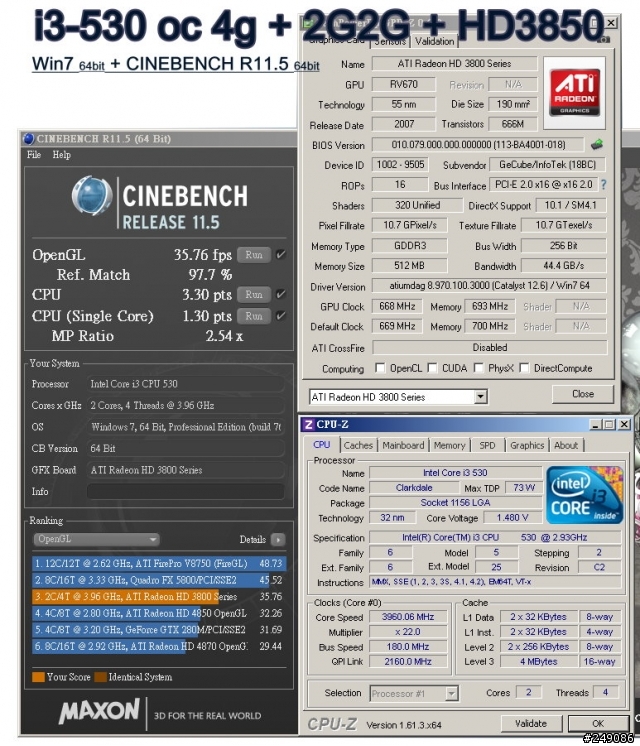Switch to the Validation tab in GPU-Z
The image size is (640, 746).
click(434, 41)
